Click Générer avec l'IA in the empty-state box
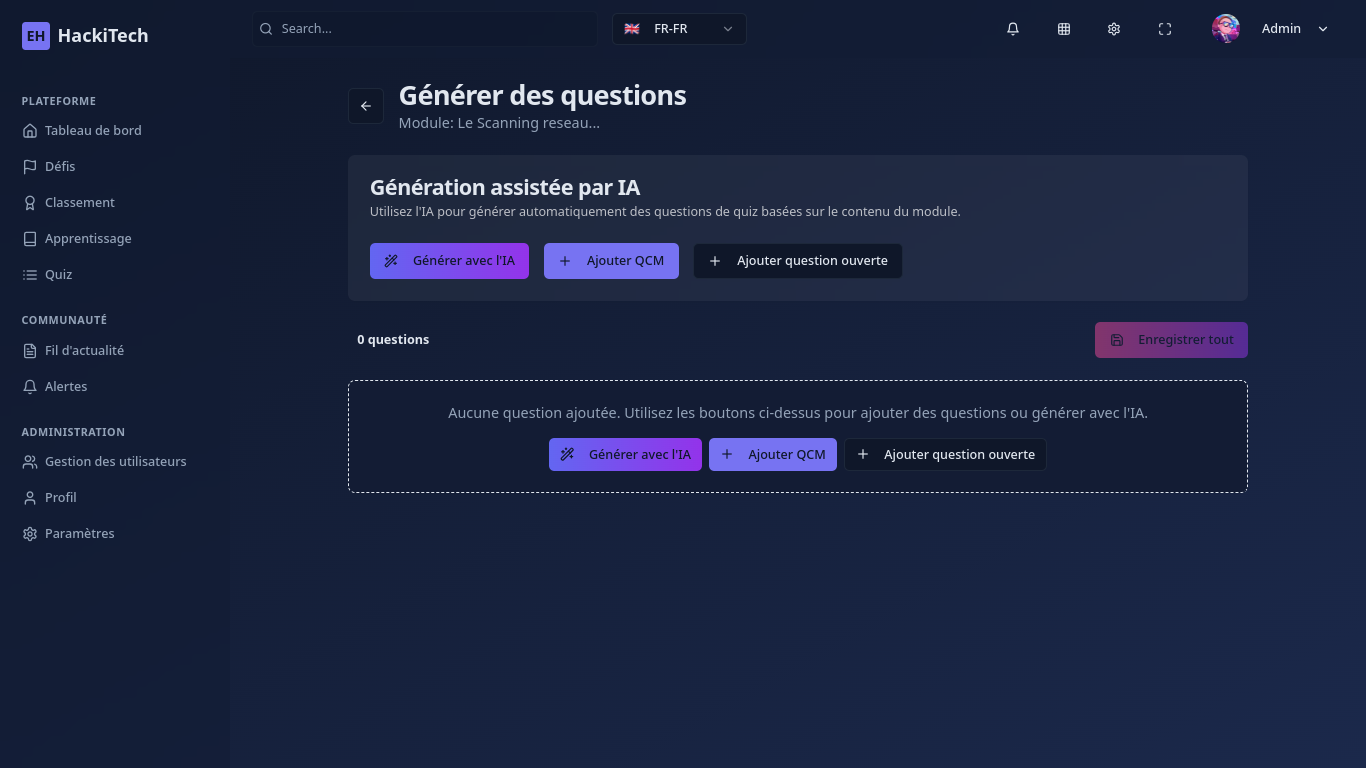Viewport: 1366px width, 768px height. click(625, 455)
